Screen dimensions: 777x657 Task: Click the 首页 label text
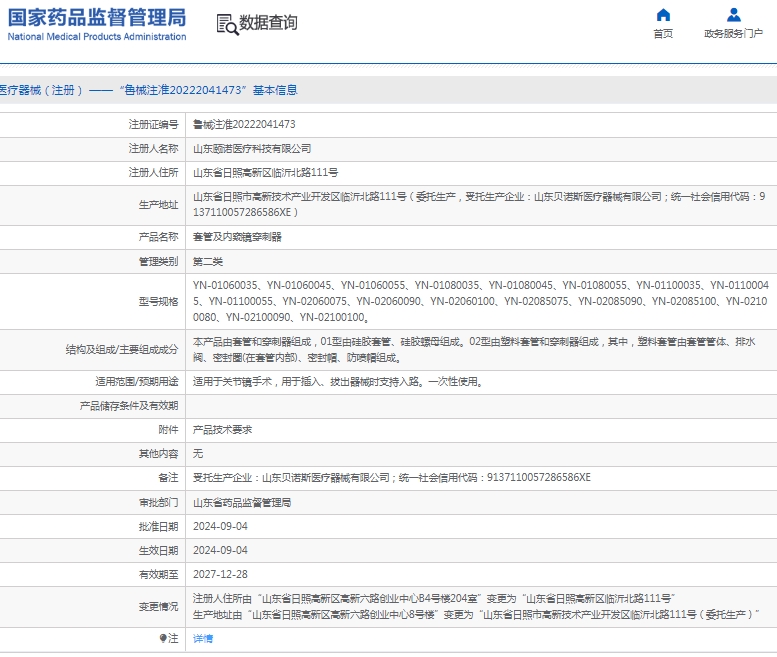(663, 34)
